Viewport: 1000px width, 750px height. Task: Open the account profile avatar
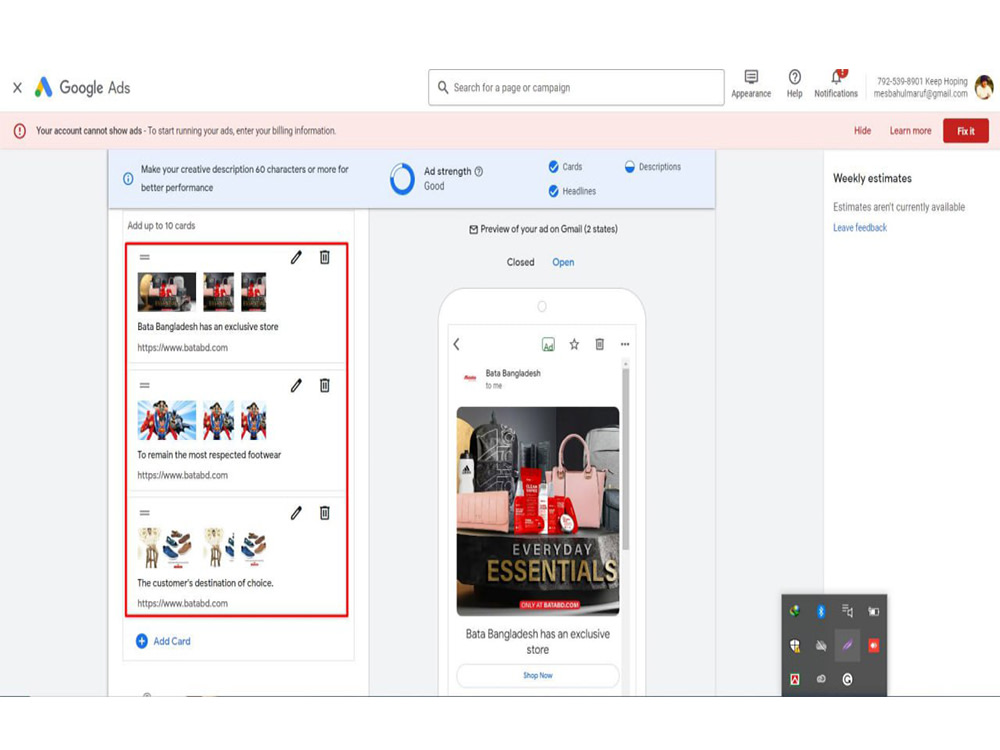(x=985, y=87)
